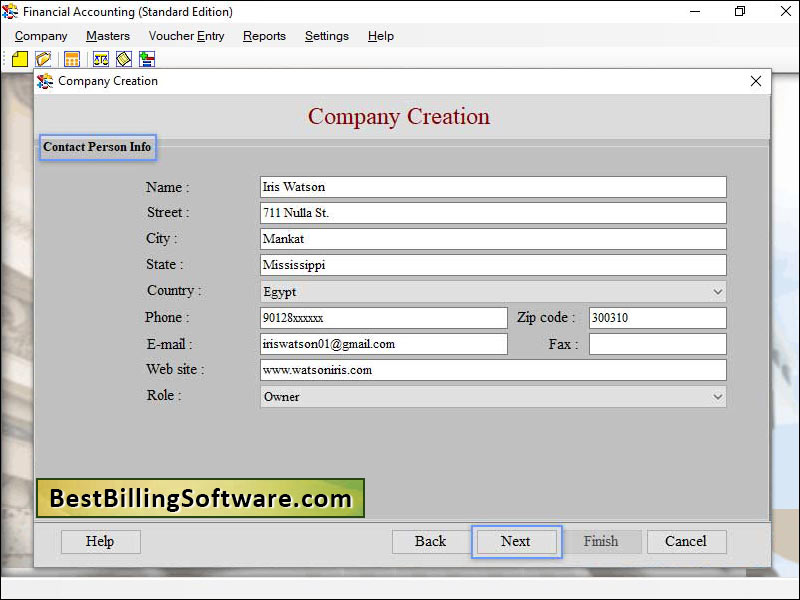
Task: Cancel the company creation wizard
Action: 686,541
